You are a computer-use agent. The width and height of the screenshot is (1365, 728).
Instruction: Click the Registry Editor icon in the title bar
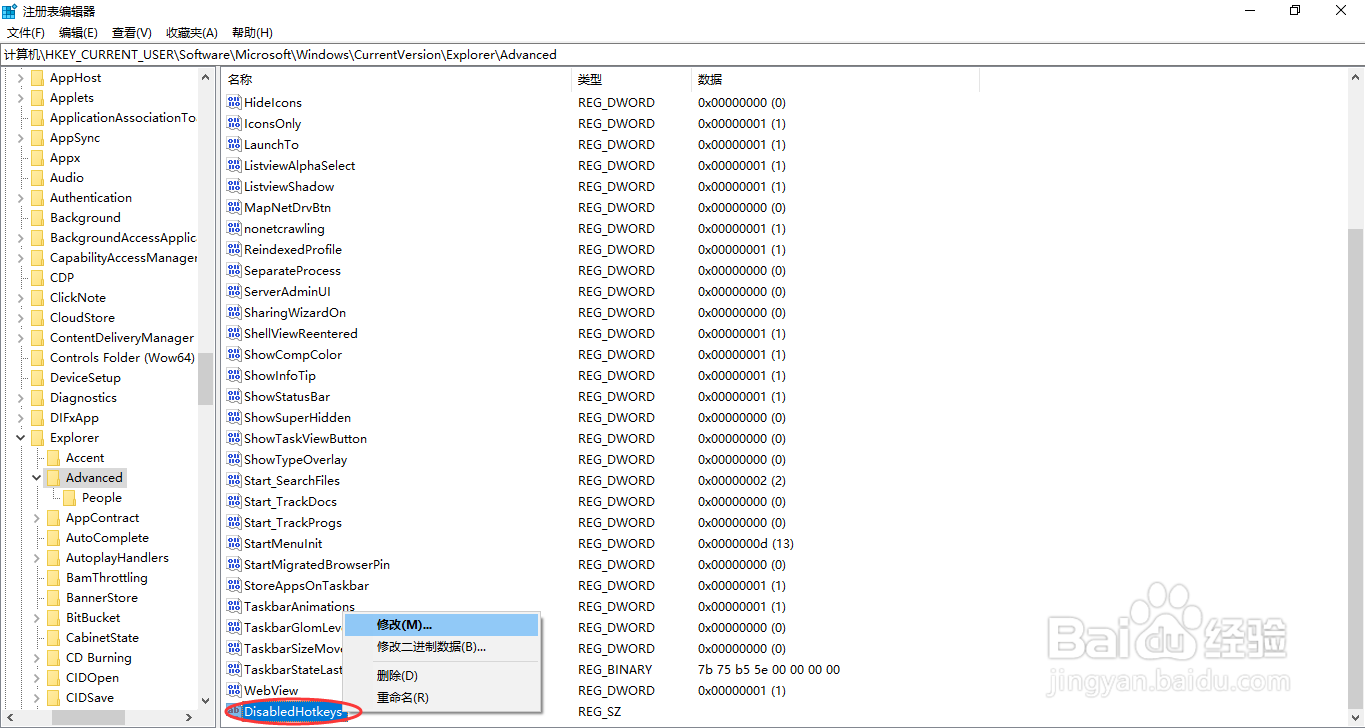point(10,10)
